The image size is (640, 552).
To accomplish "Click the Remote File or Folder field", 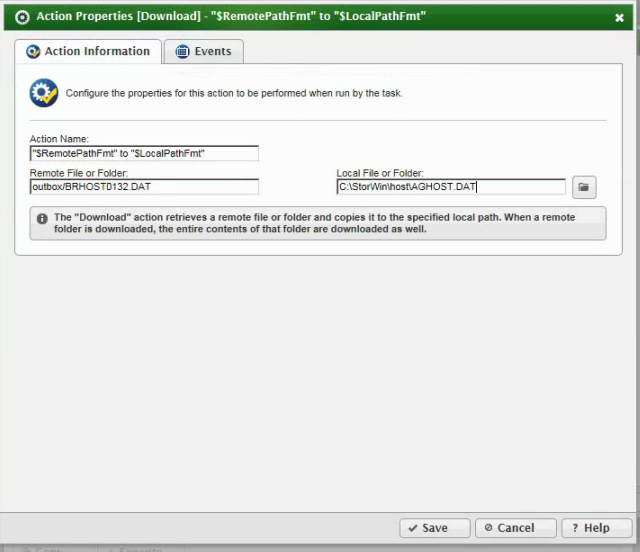I will [144, 187].
